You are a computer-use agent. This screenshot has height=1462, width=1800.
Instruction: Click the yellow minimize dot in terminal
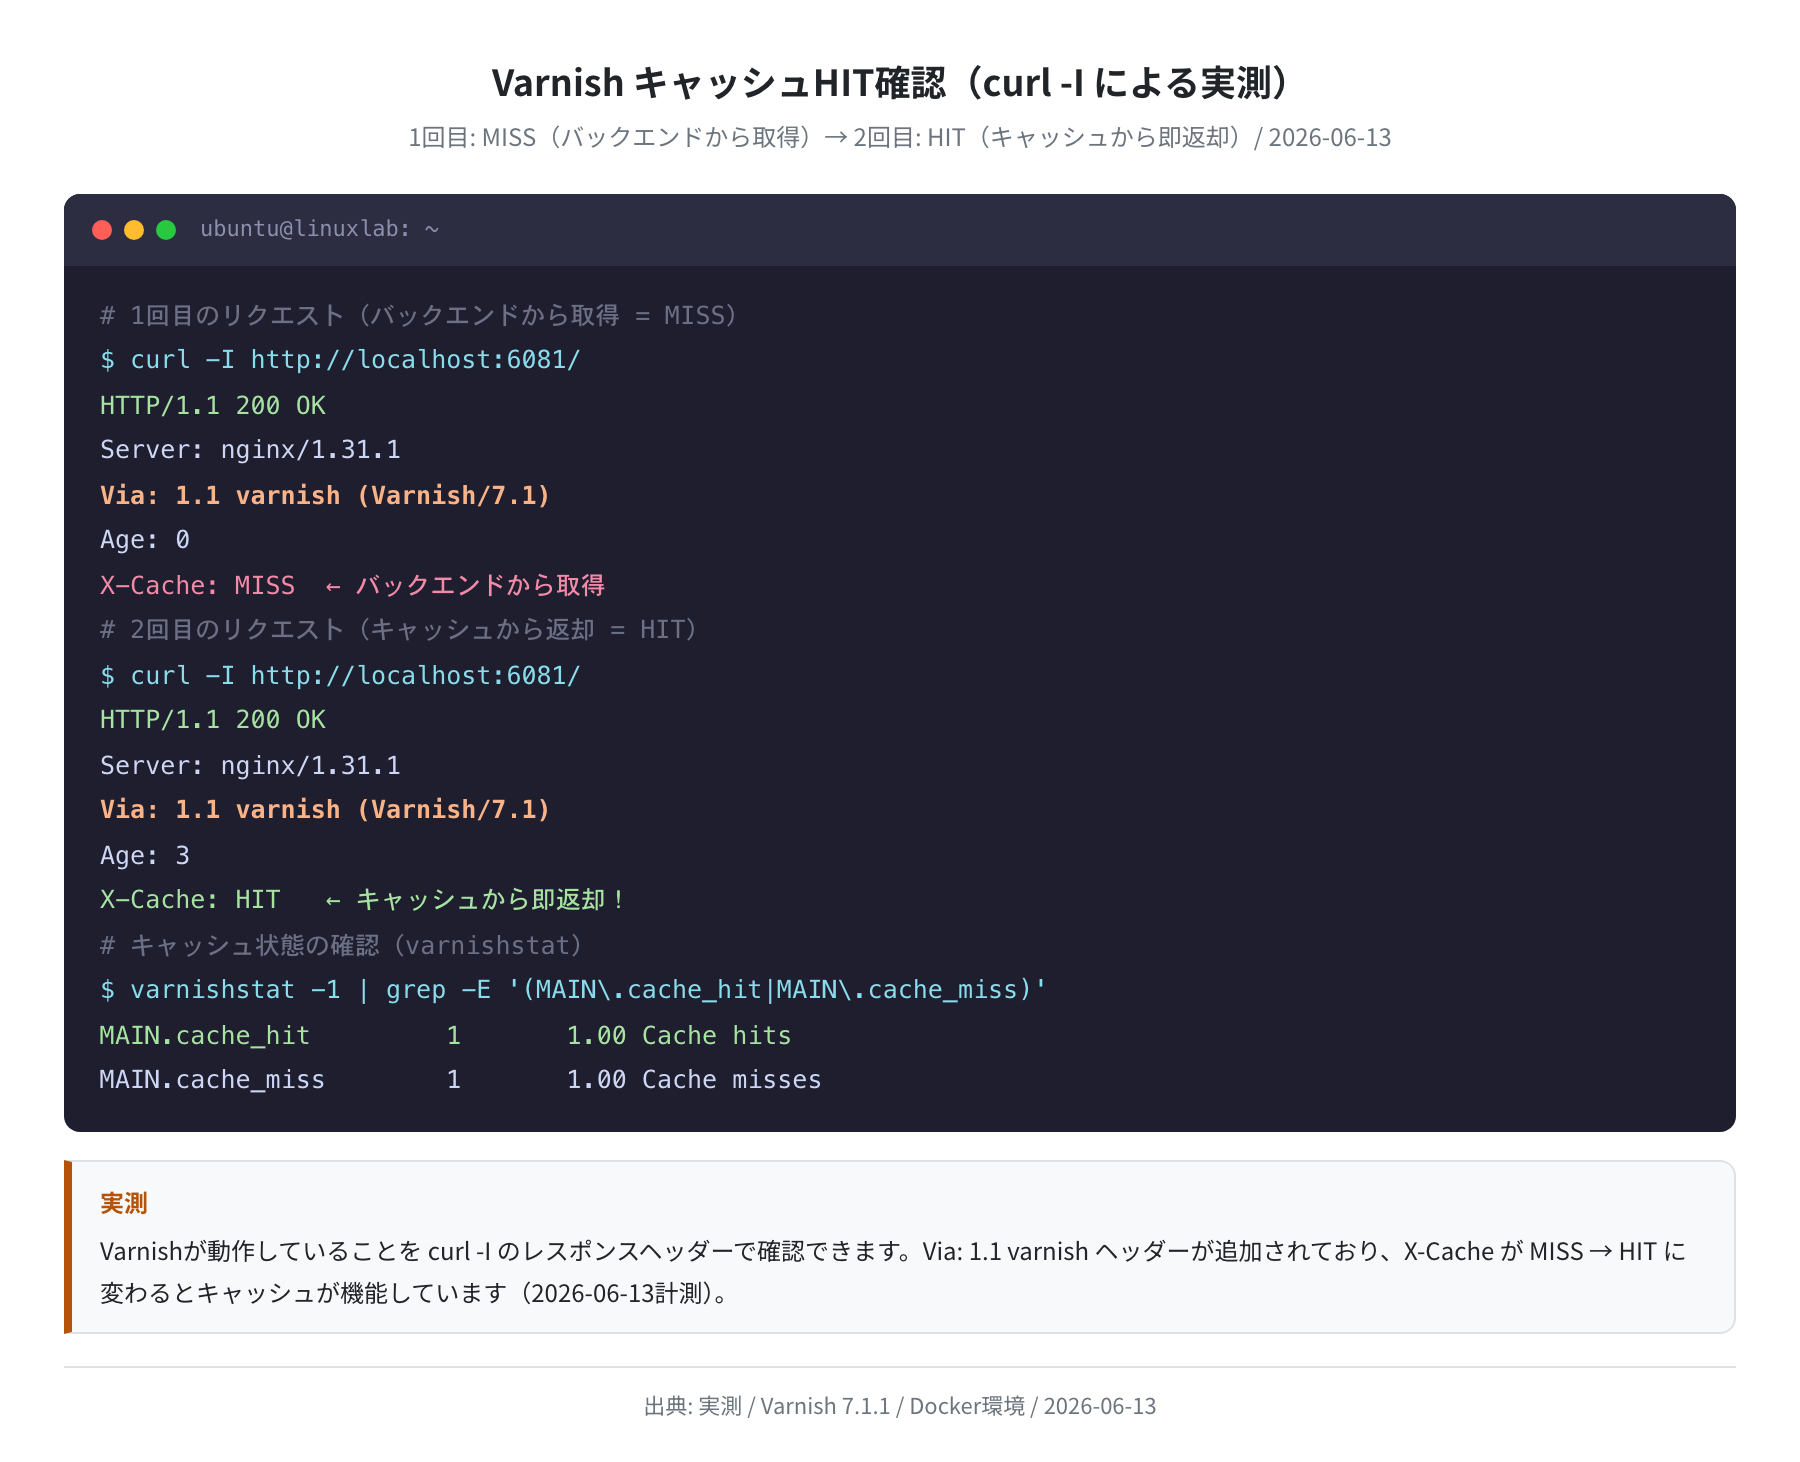point(134,230)
